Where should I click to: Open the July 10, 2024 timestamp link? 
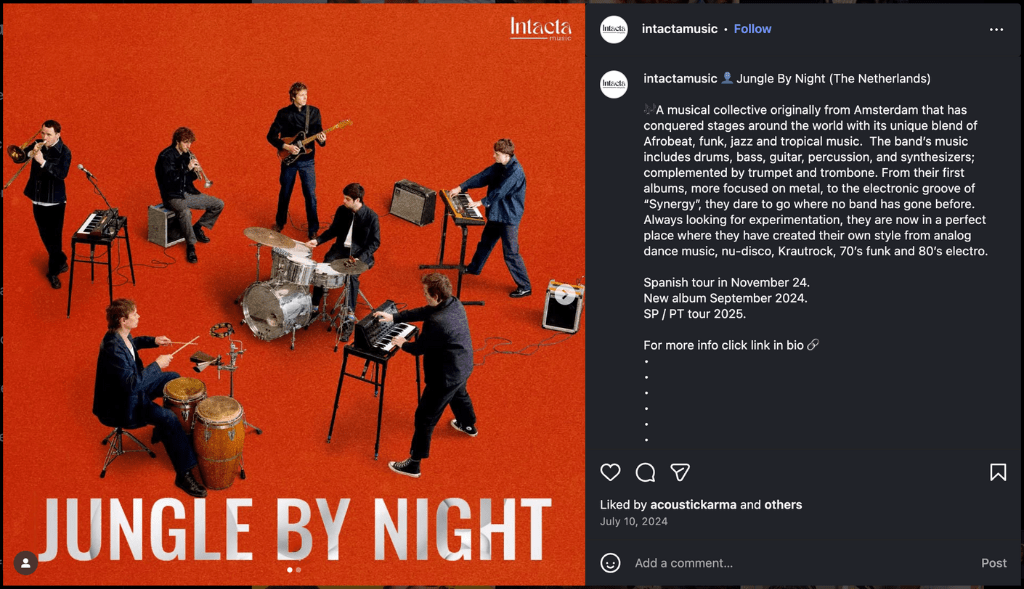click(633, 521)
